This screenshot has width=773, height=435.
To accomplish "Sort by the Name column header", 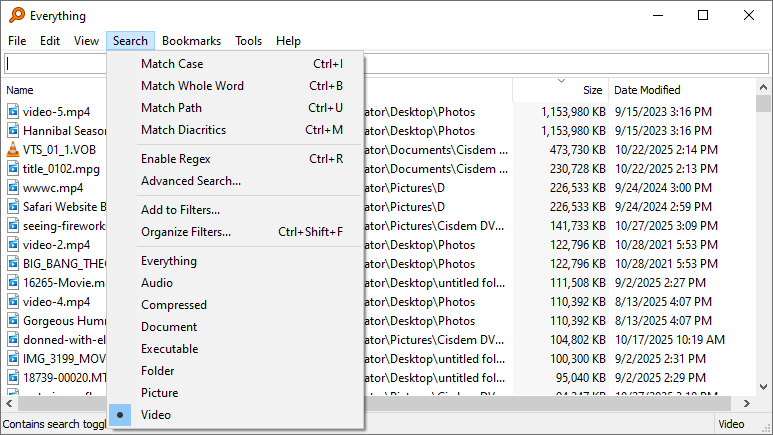I will pyautogui.click(x=20, y=90).
